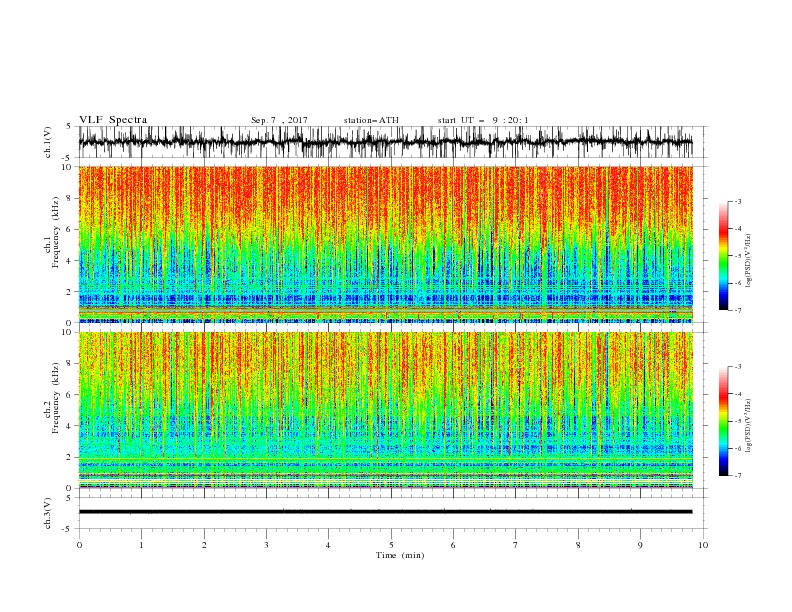This screenshot has width=792, height=612.
Task: Click the "-7" label on ch.1 colorbar
Action: (x=737, y=310)
